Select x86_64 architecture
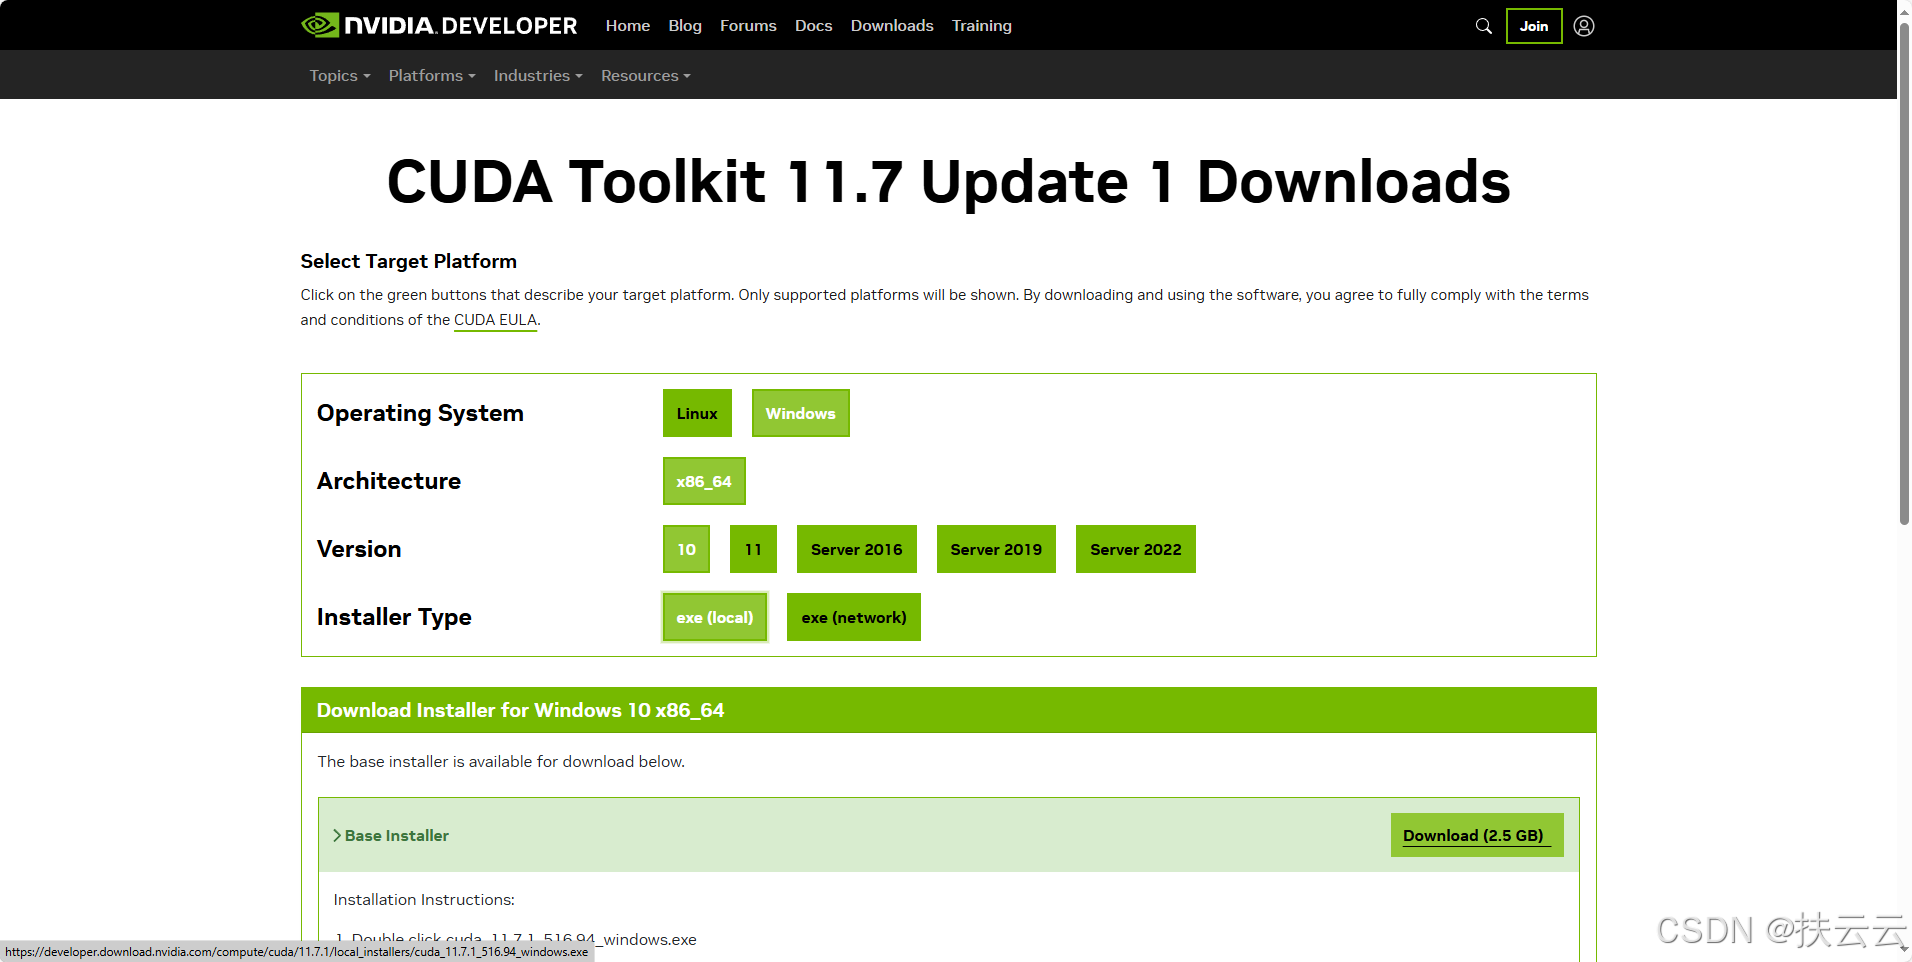 click(x=704, y=481)
